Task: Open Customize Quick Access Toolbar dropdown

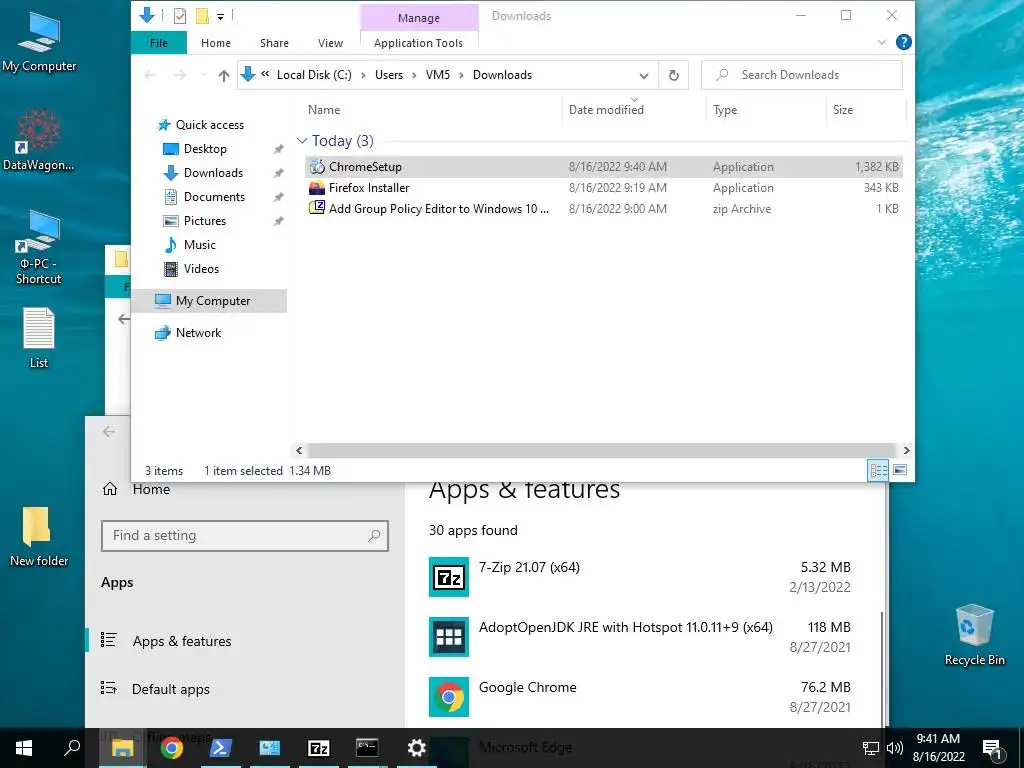Action: tap(220, 16)
